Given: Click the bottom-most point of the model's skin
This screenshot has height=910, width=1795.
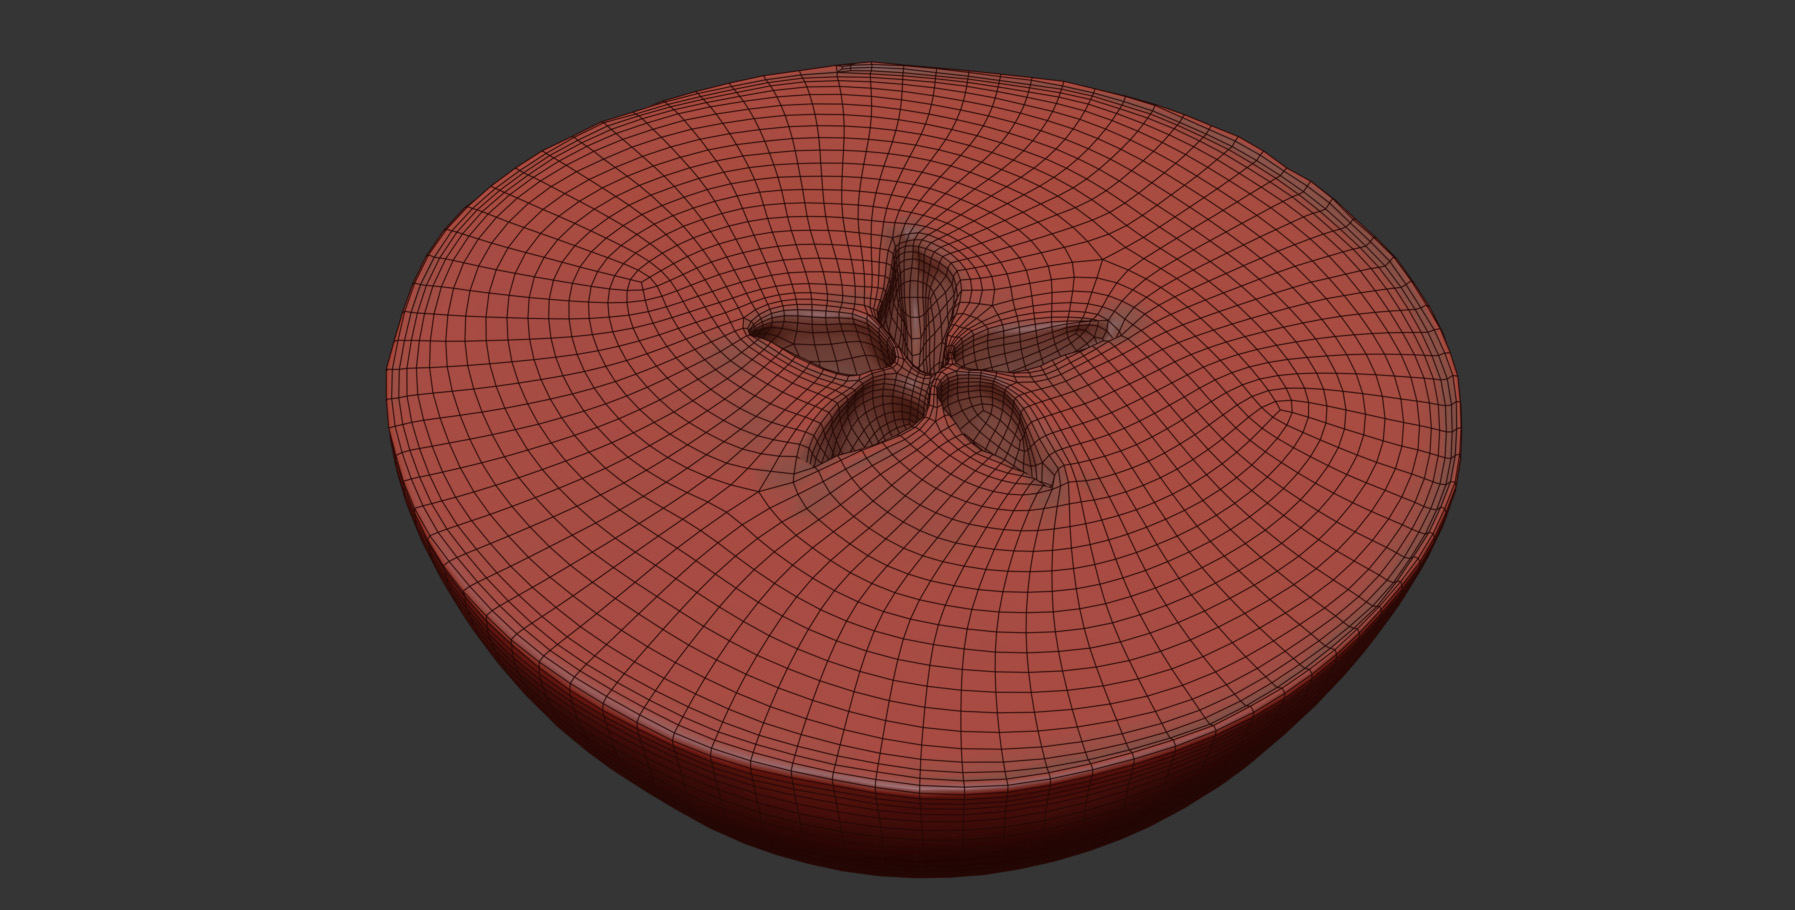Looking at the screenshot, I should coord(940,876).
